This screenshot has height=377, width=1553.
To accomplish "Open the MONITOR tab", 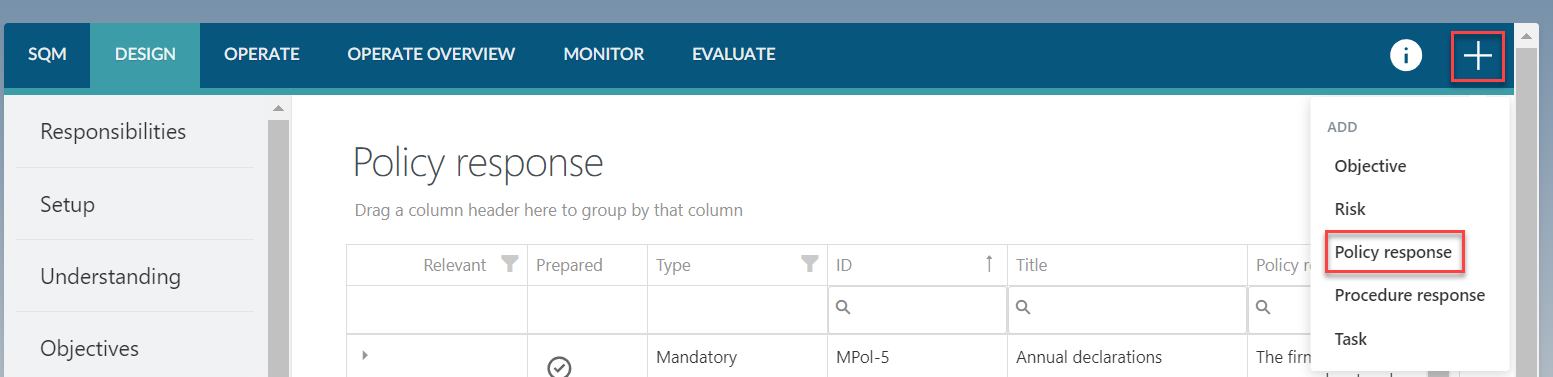I will coord(604,54).
